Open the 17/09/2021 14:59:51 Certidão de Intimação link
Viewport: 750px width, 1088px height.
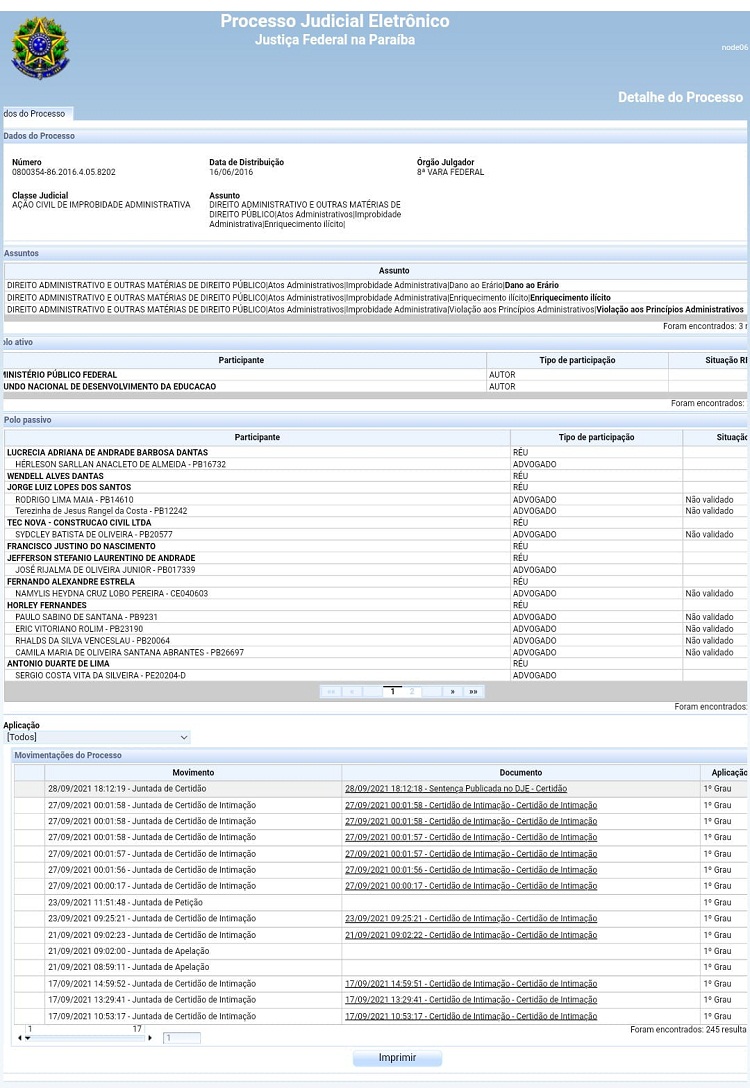click(x=470, y=983)
